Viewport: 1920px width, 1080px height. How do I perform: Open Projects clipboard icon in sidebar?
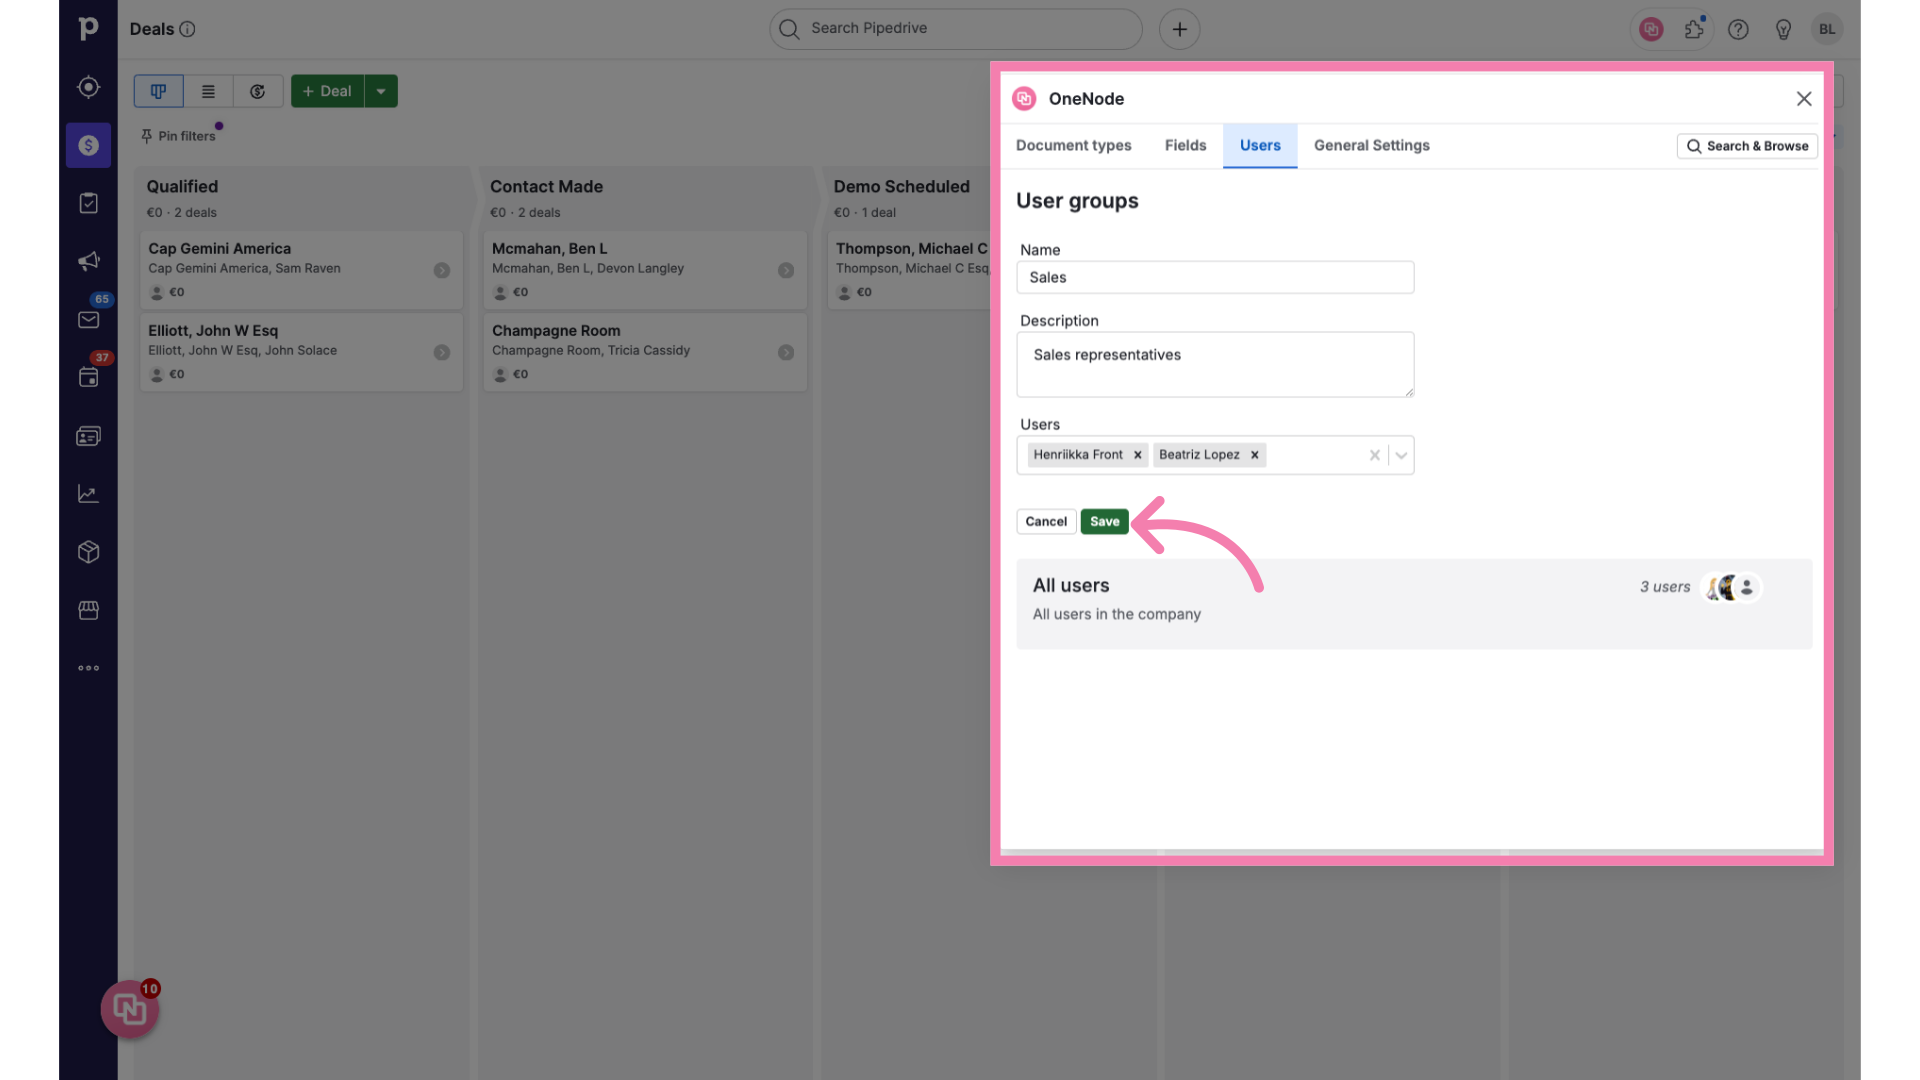coord(88,203)
